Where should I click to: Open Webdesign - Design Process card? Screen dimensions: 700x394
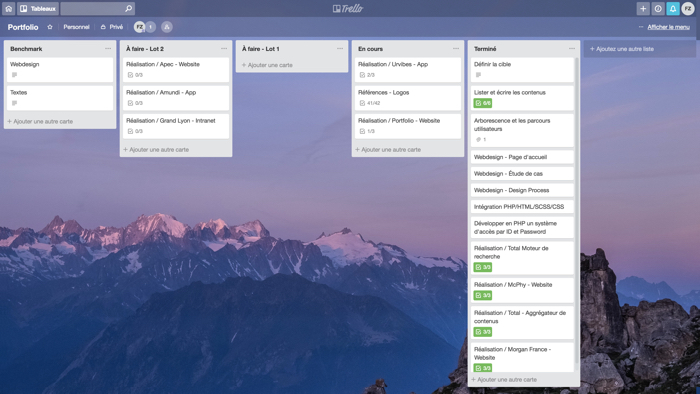pos(522,190)
